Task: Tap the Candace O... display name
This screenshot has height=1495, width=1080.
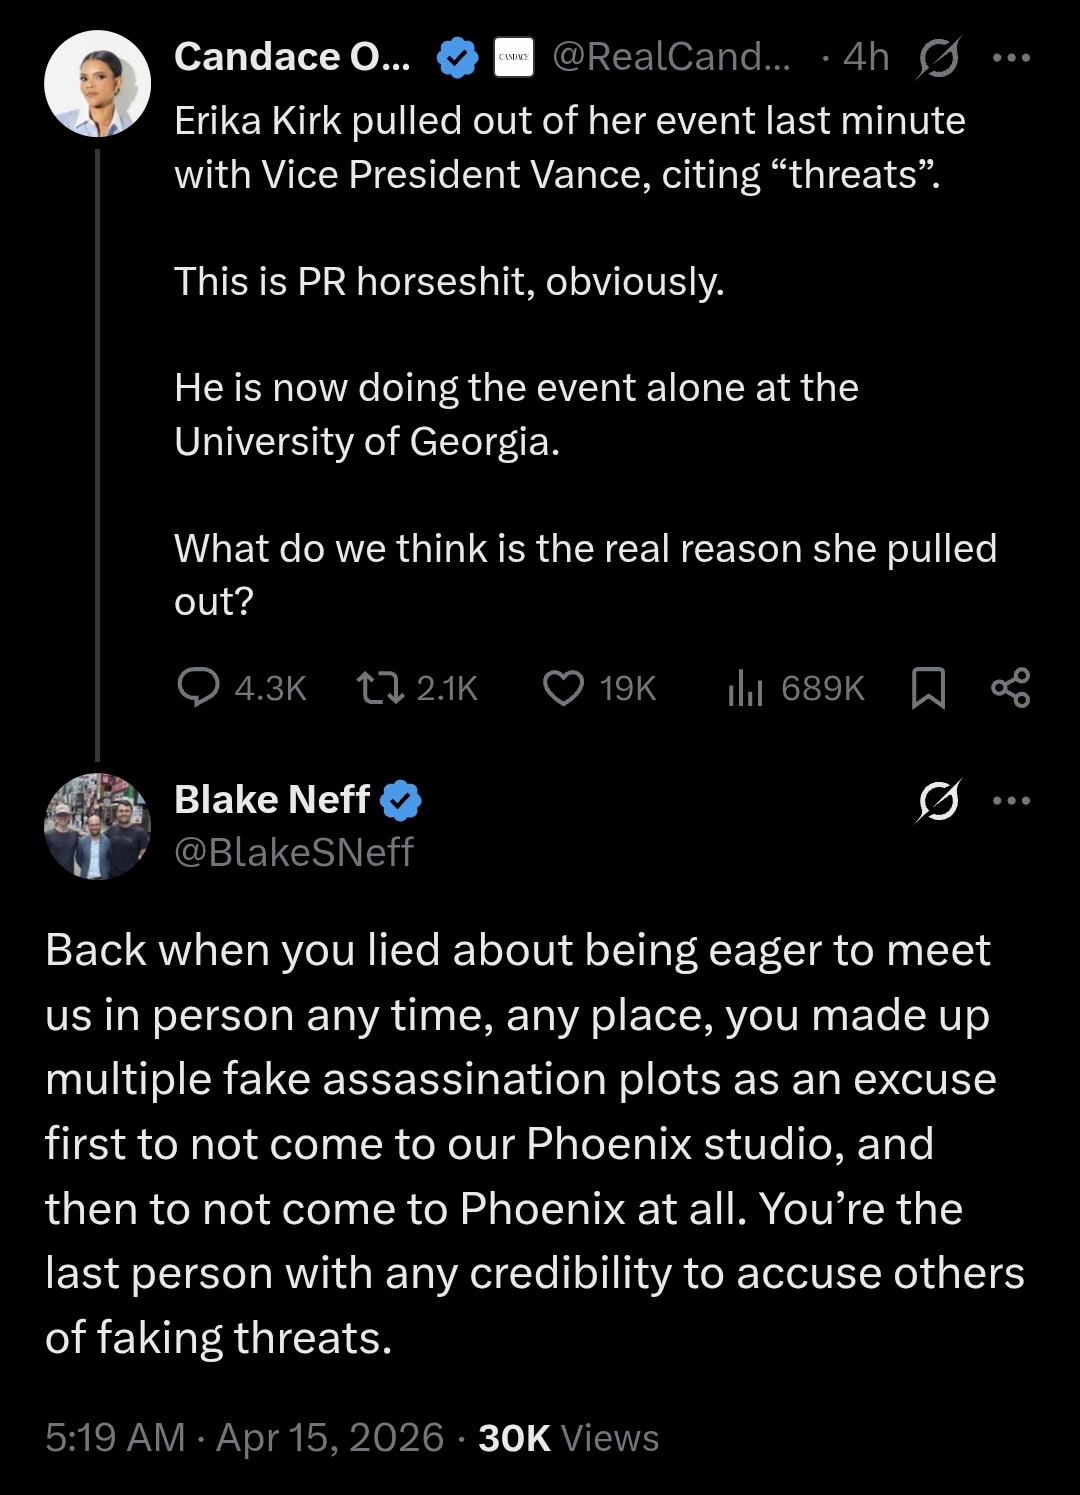Action: 292,58
